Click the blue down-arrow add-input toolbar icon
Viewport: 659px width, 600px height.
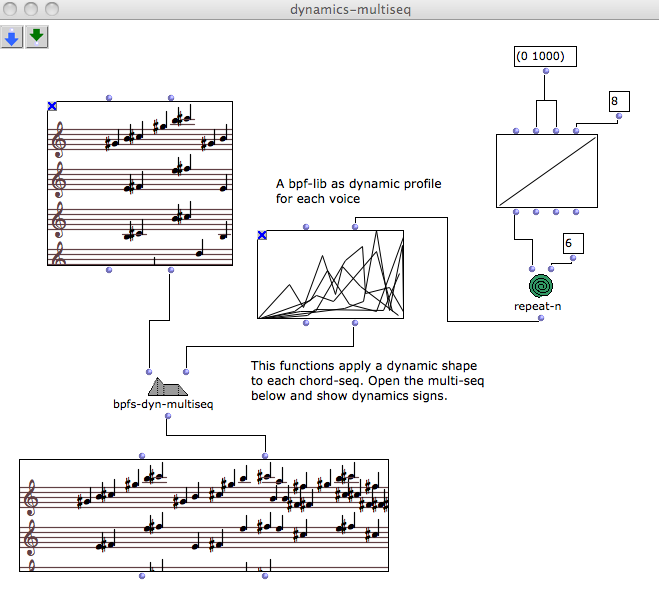tap(12, 37)
